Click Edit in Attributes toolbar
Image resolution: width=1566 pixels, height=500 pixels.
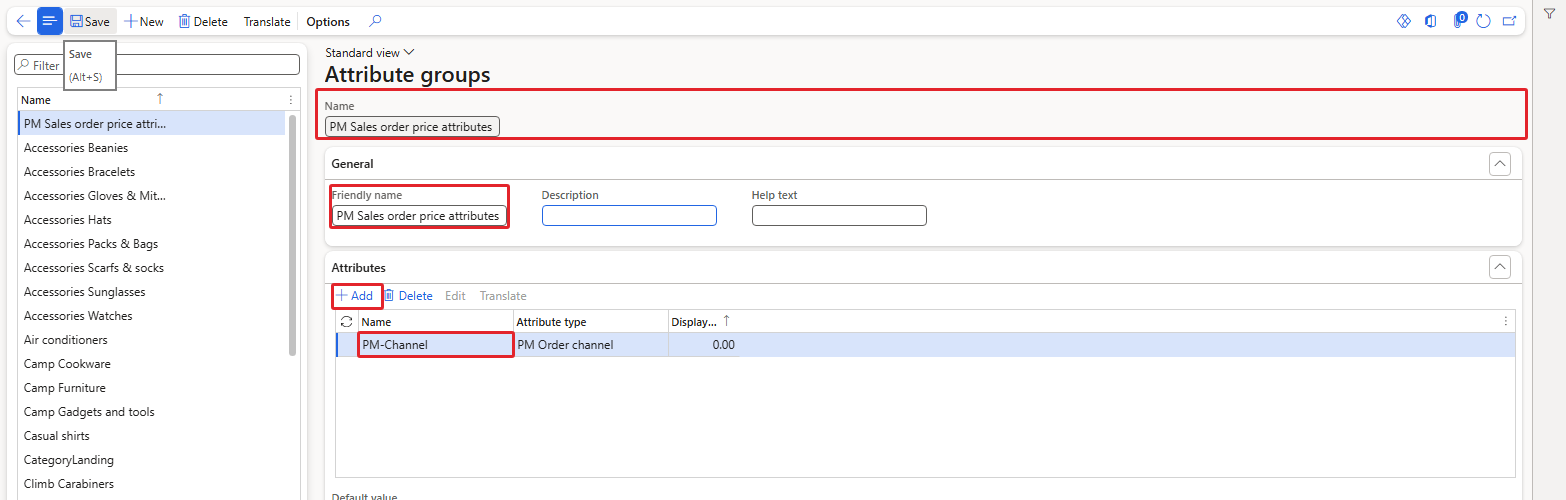[x=455, y=295]
